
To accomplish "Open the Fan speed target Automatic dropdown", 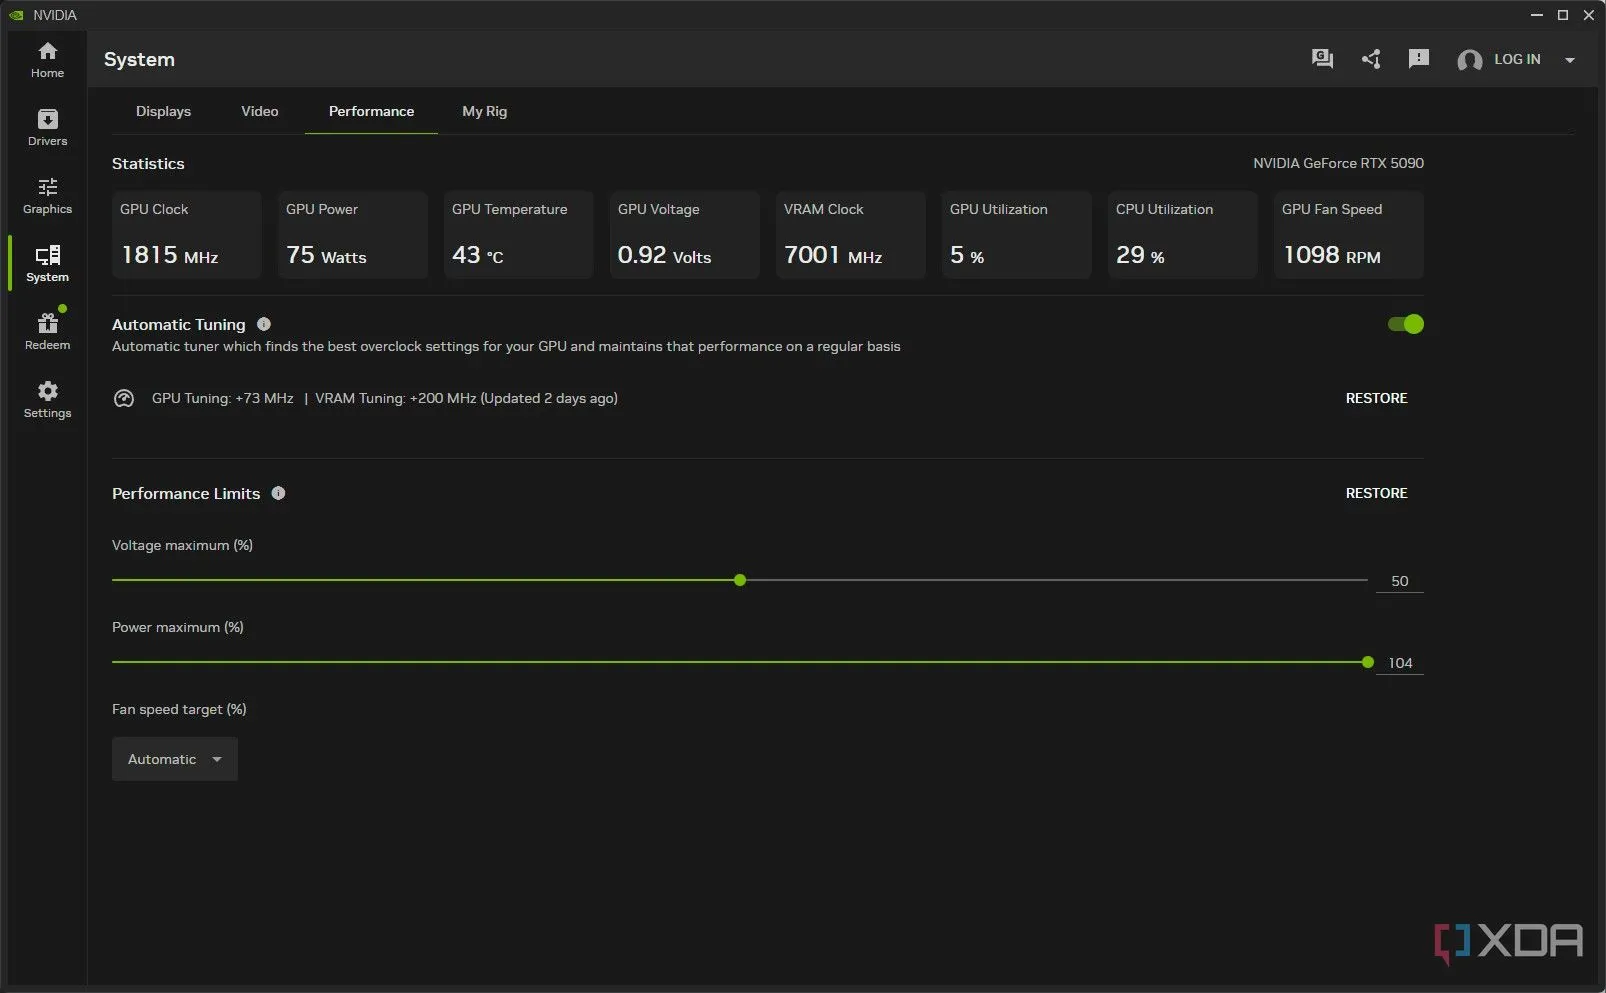I will click(x=175, y=759).
